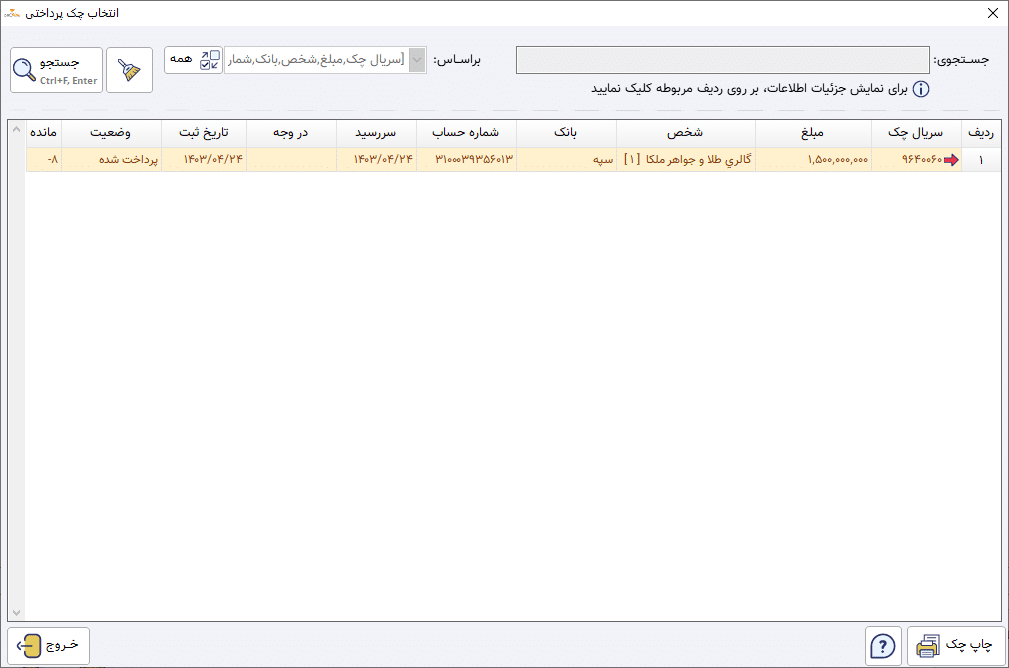Click the search magnifier button جستجو

[57, 70]
